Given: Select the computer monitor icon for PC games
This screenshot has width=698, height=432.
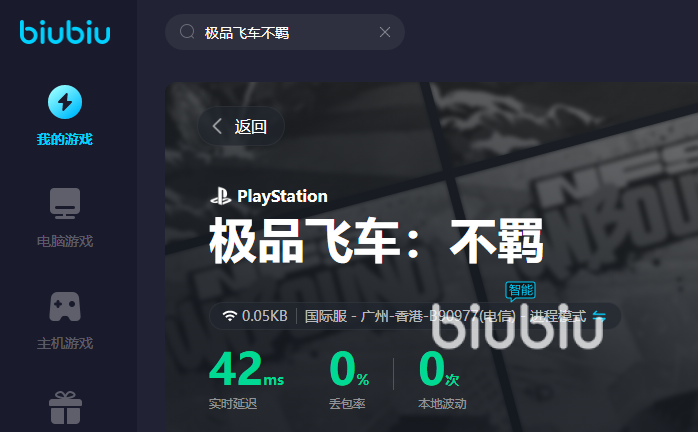Looking at the screenshot, I should point(65,204).
